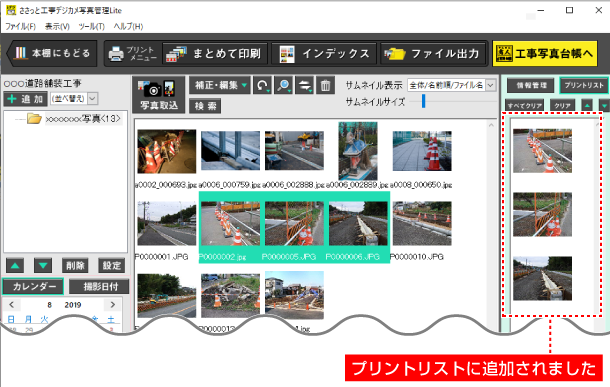Select the houses construction site thumbnail
610x387 pixels.
(294, 295)
